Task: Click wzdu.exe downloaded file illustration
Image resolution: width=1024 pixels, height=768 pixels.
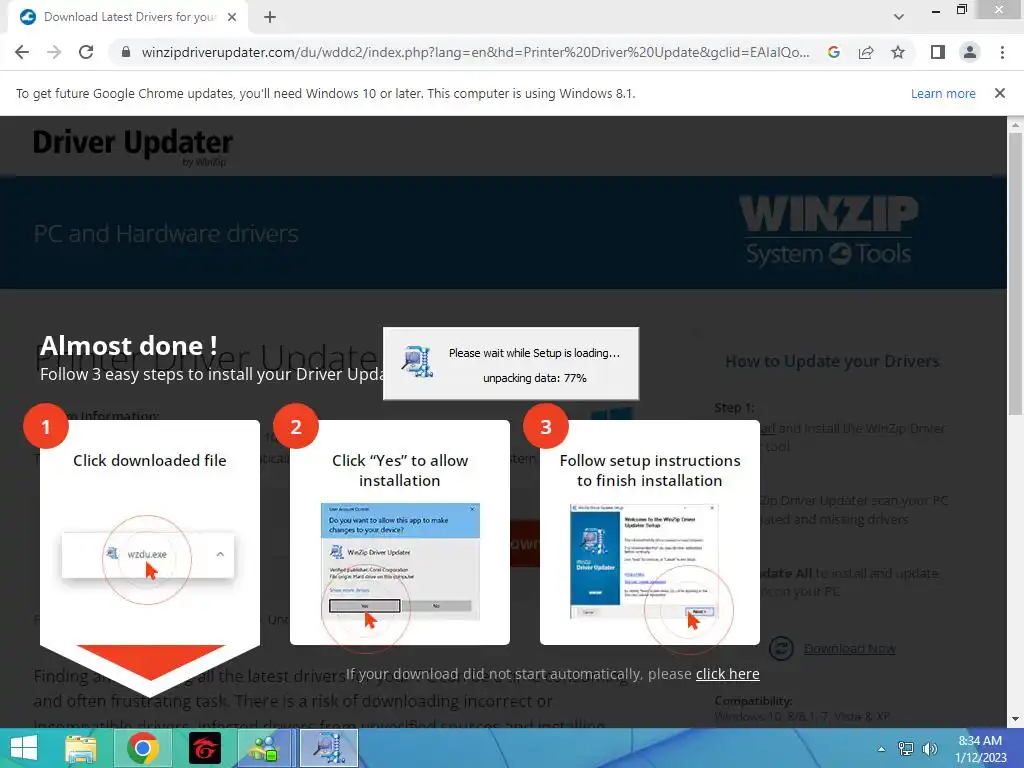Action: coord(147,554)
